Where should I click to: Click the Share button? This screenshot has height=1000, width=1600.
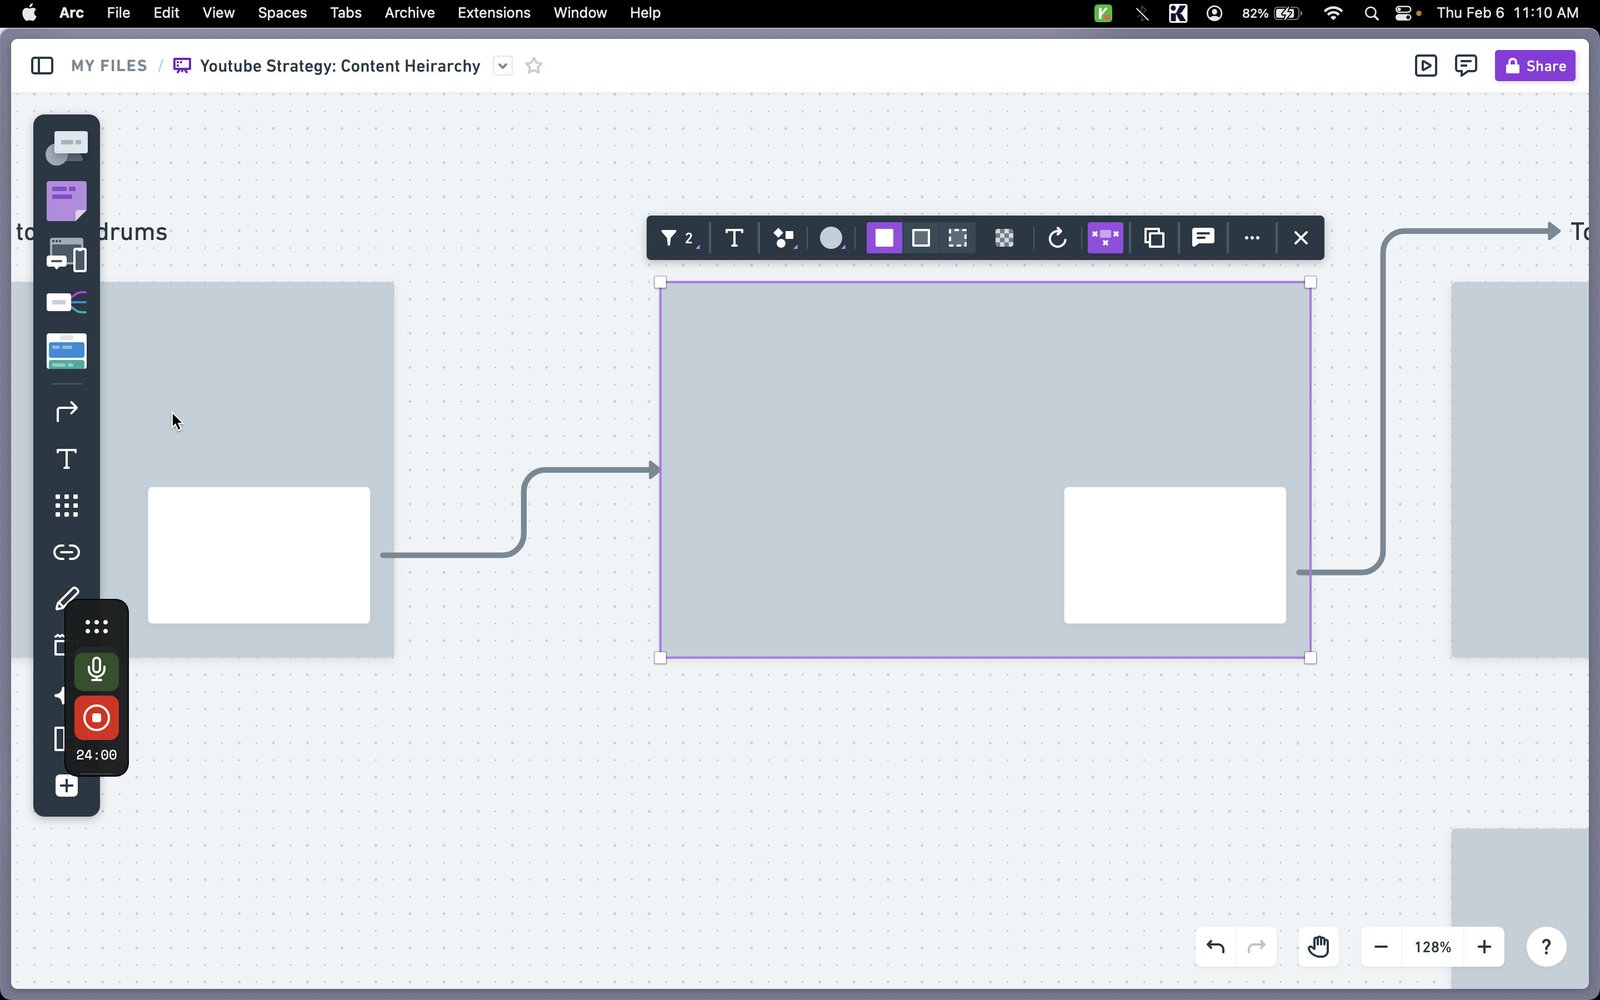[1535, 66]
